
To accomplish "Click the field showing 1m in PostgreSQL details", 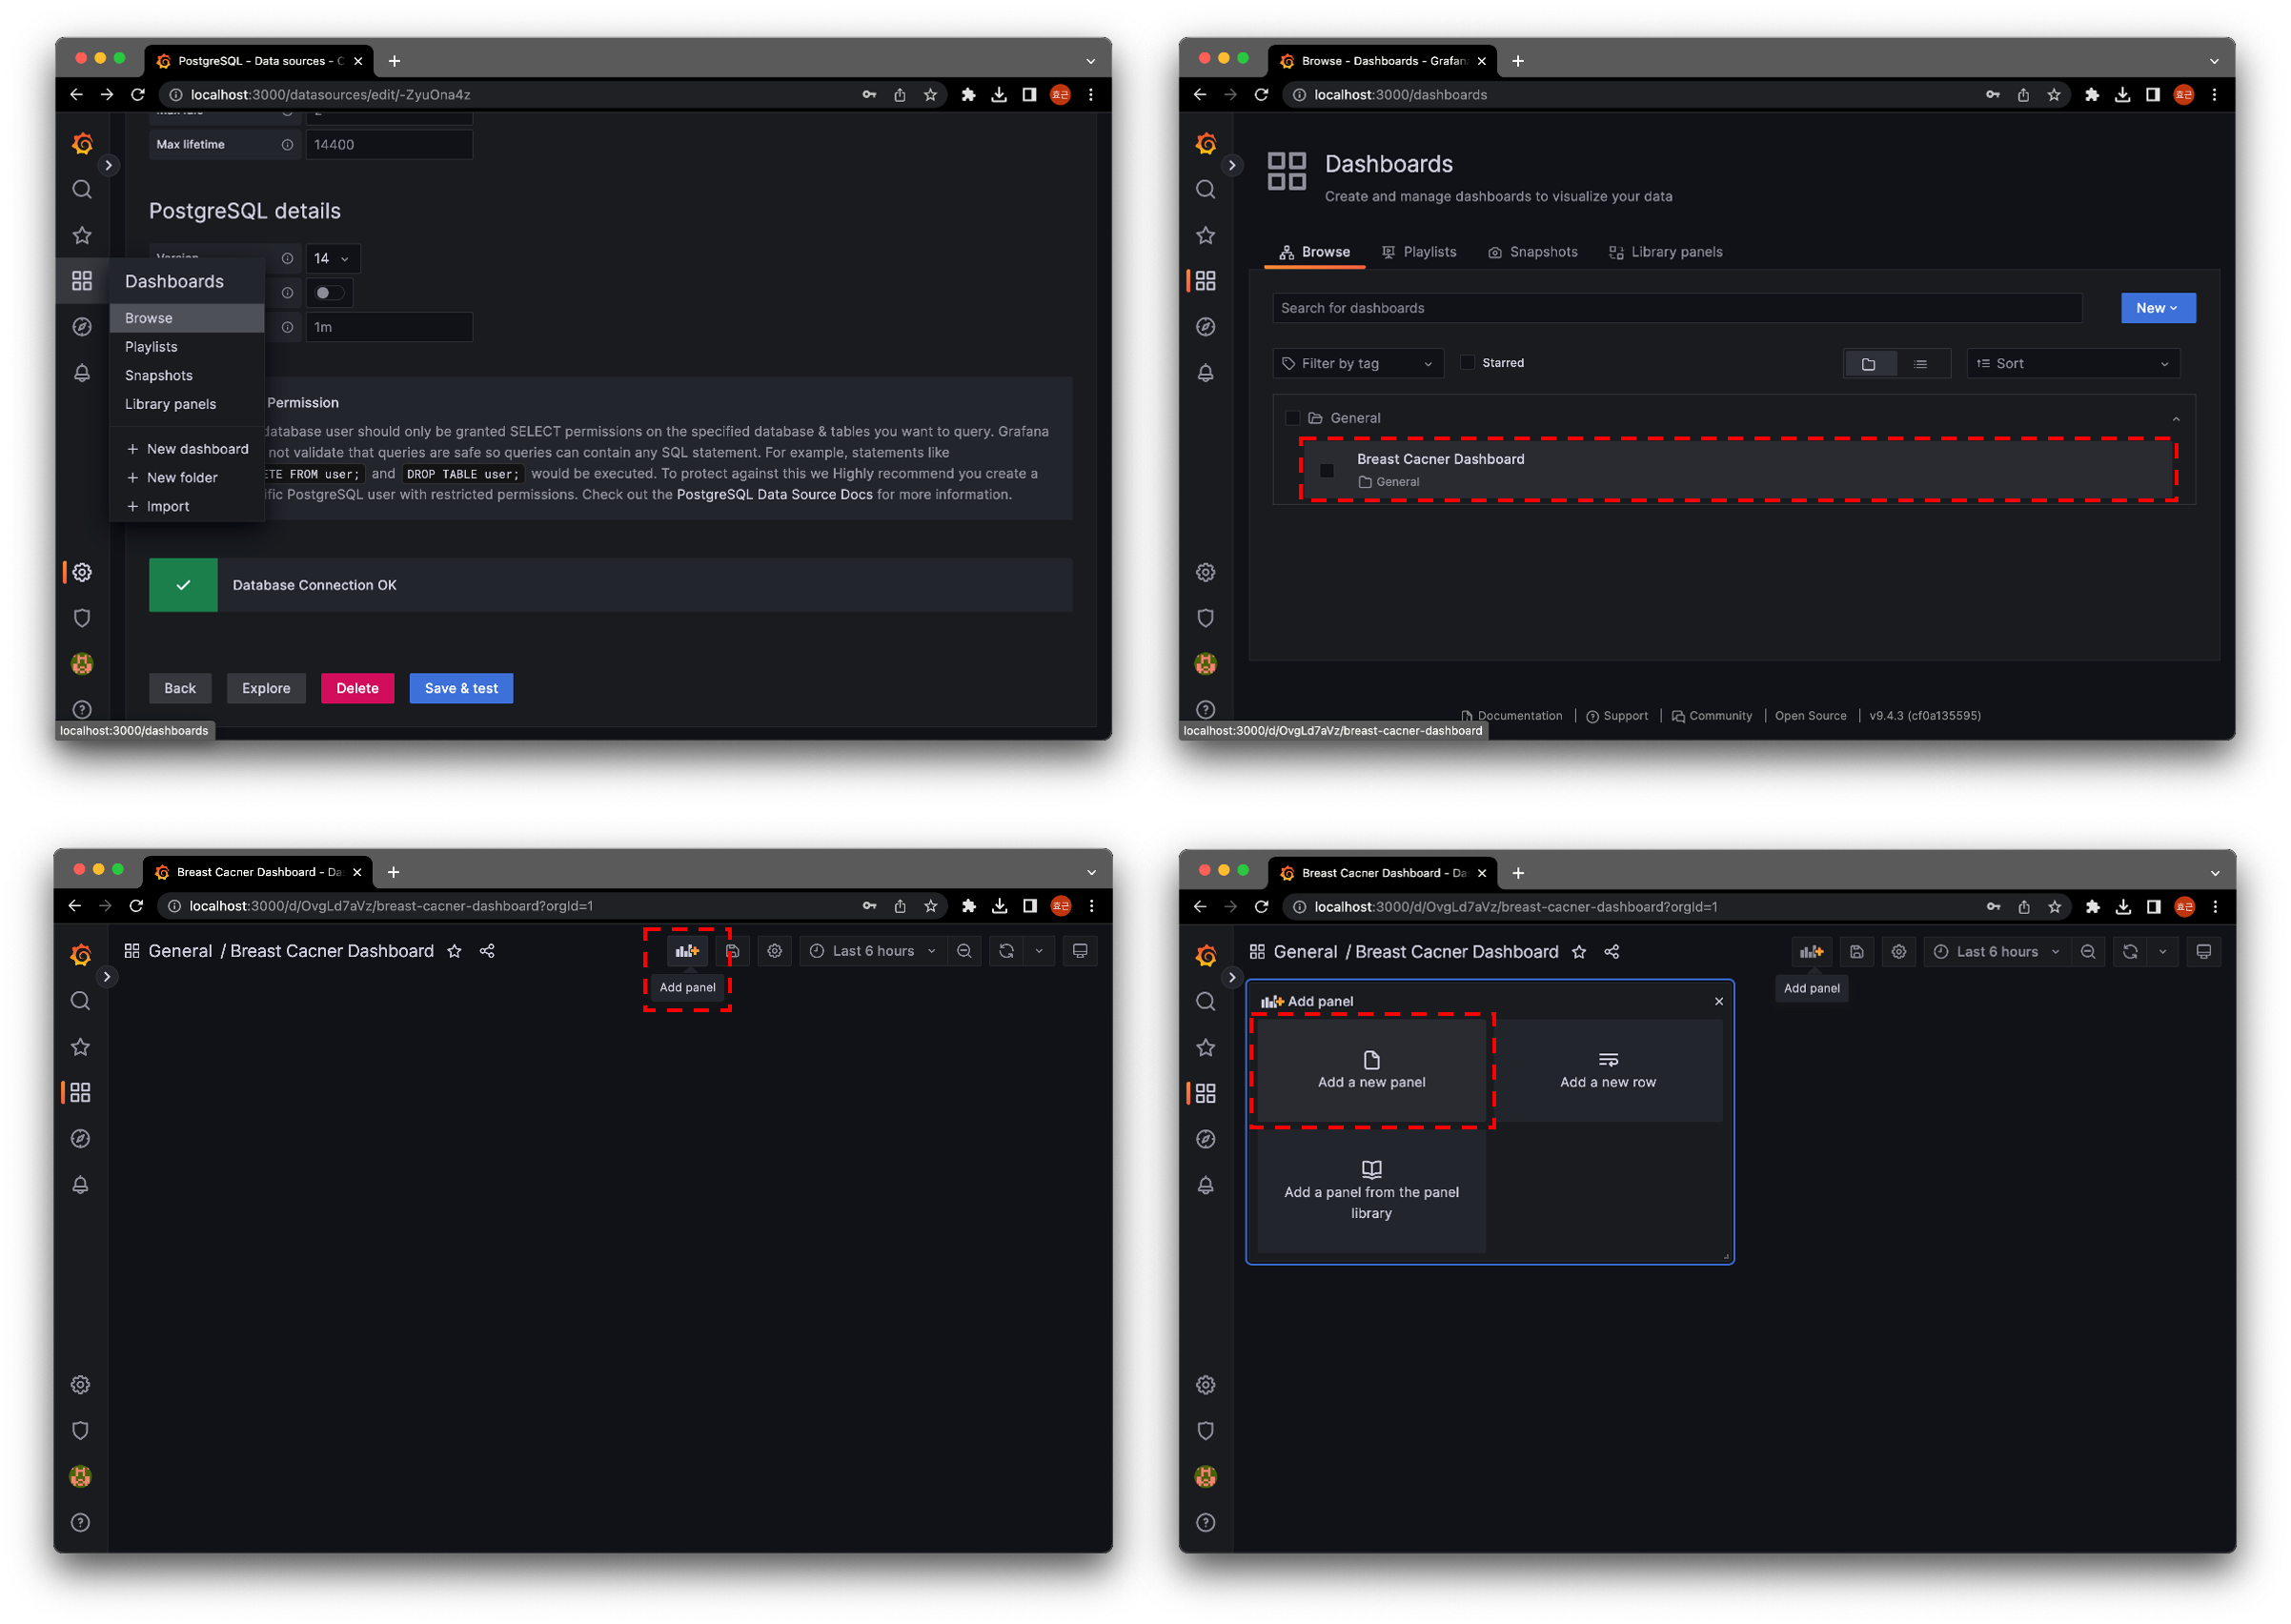I will 389,327.
